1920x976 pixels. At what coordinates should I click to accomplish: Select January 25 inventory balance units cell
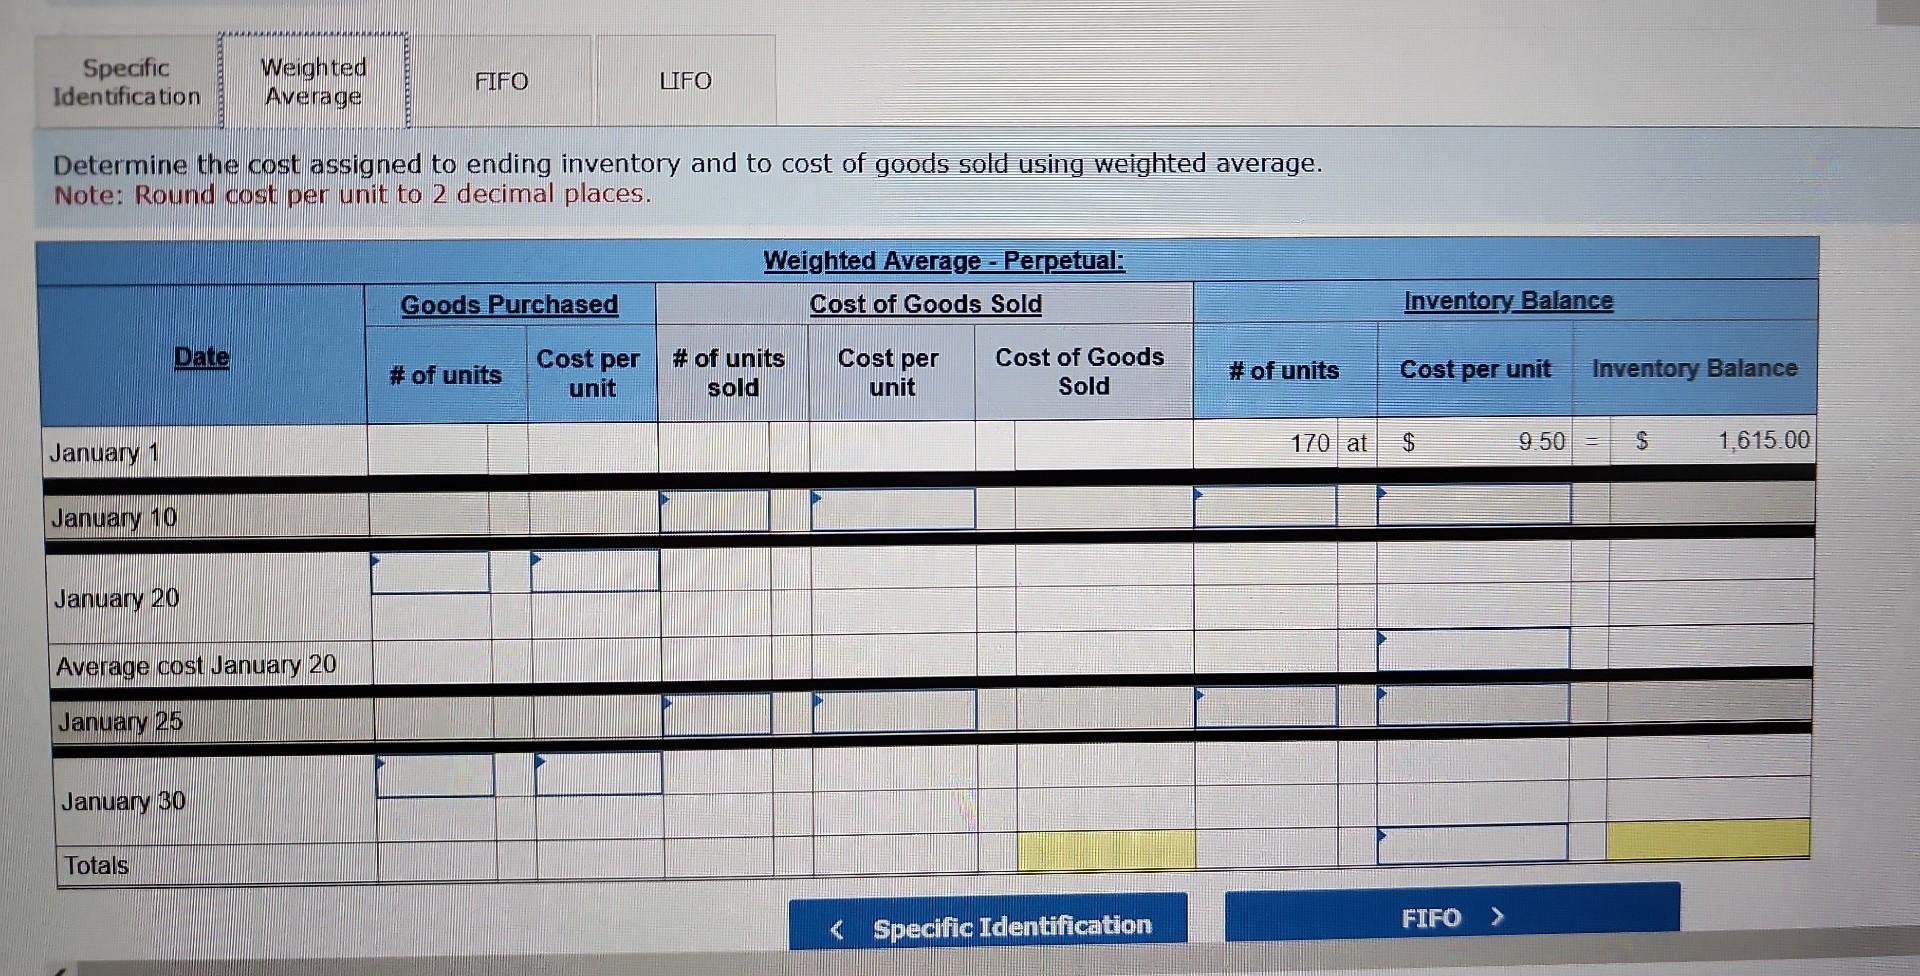1266,706
